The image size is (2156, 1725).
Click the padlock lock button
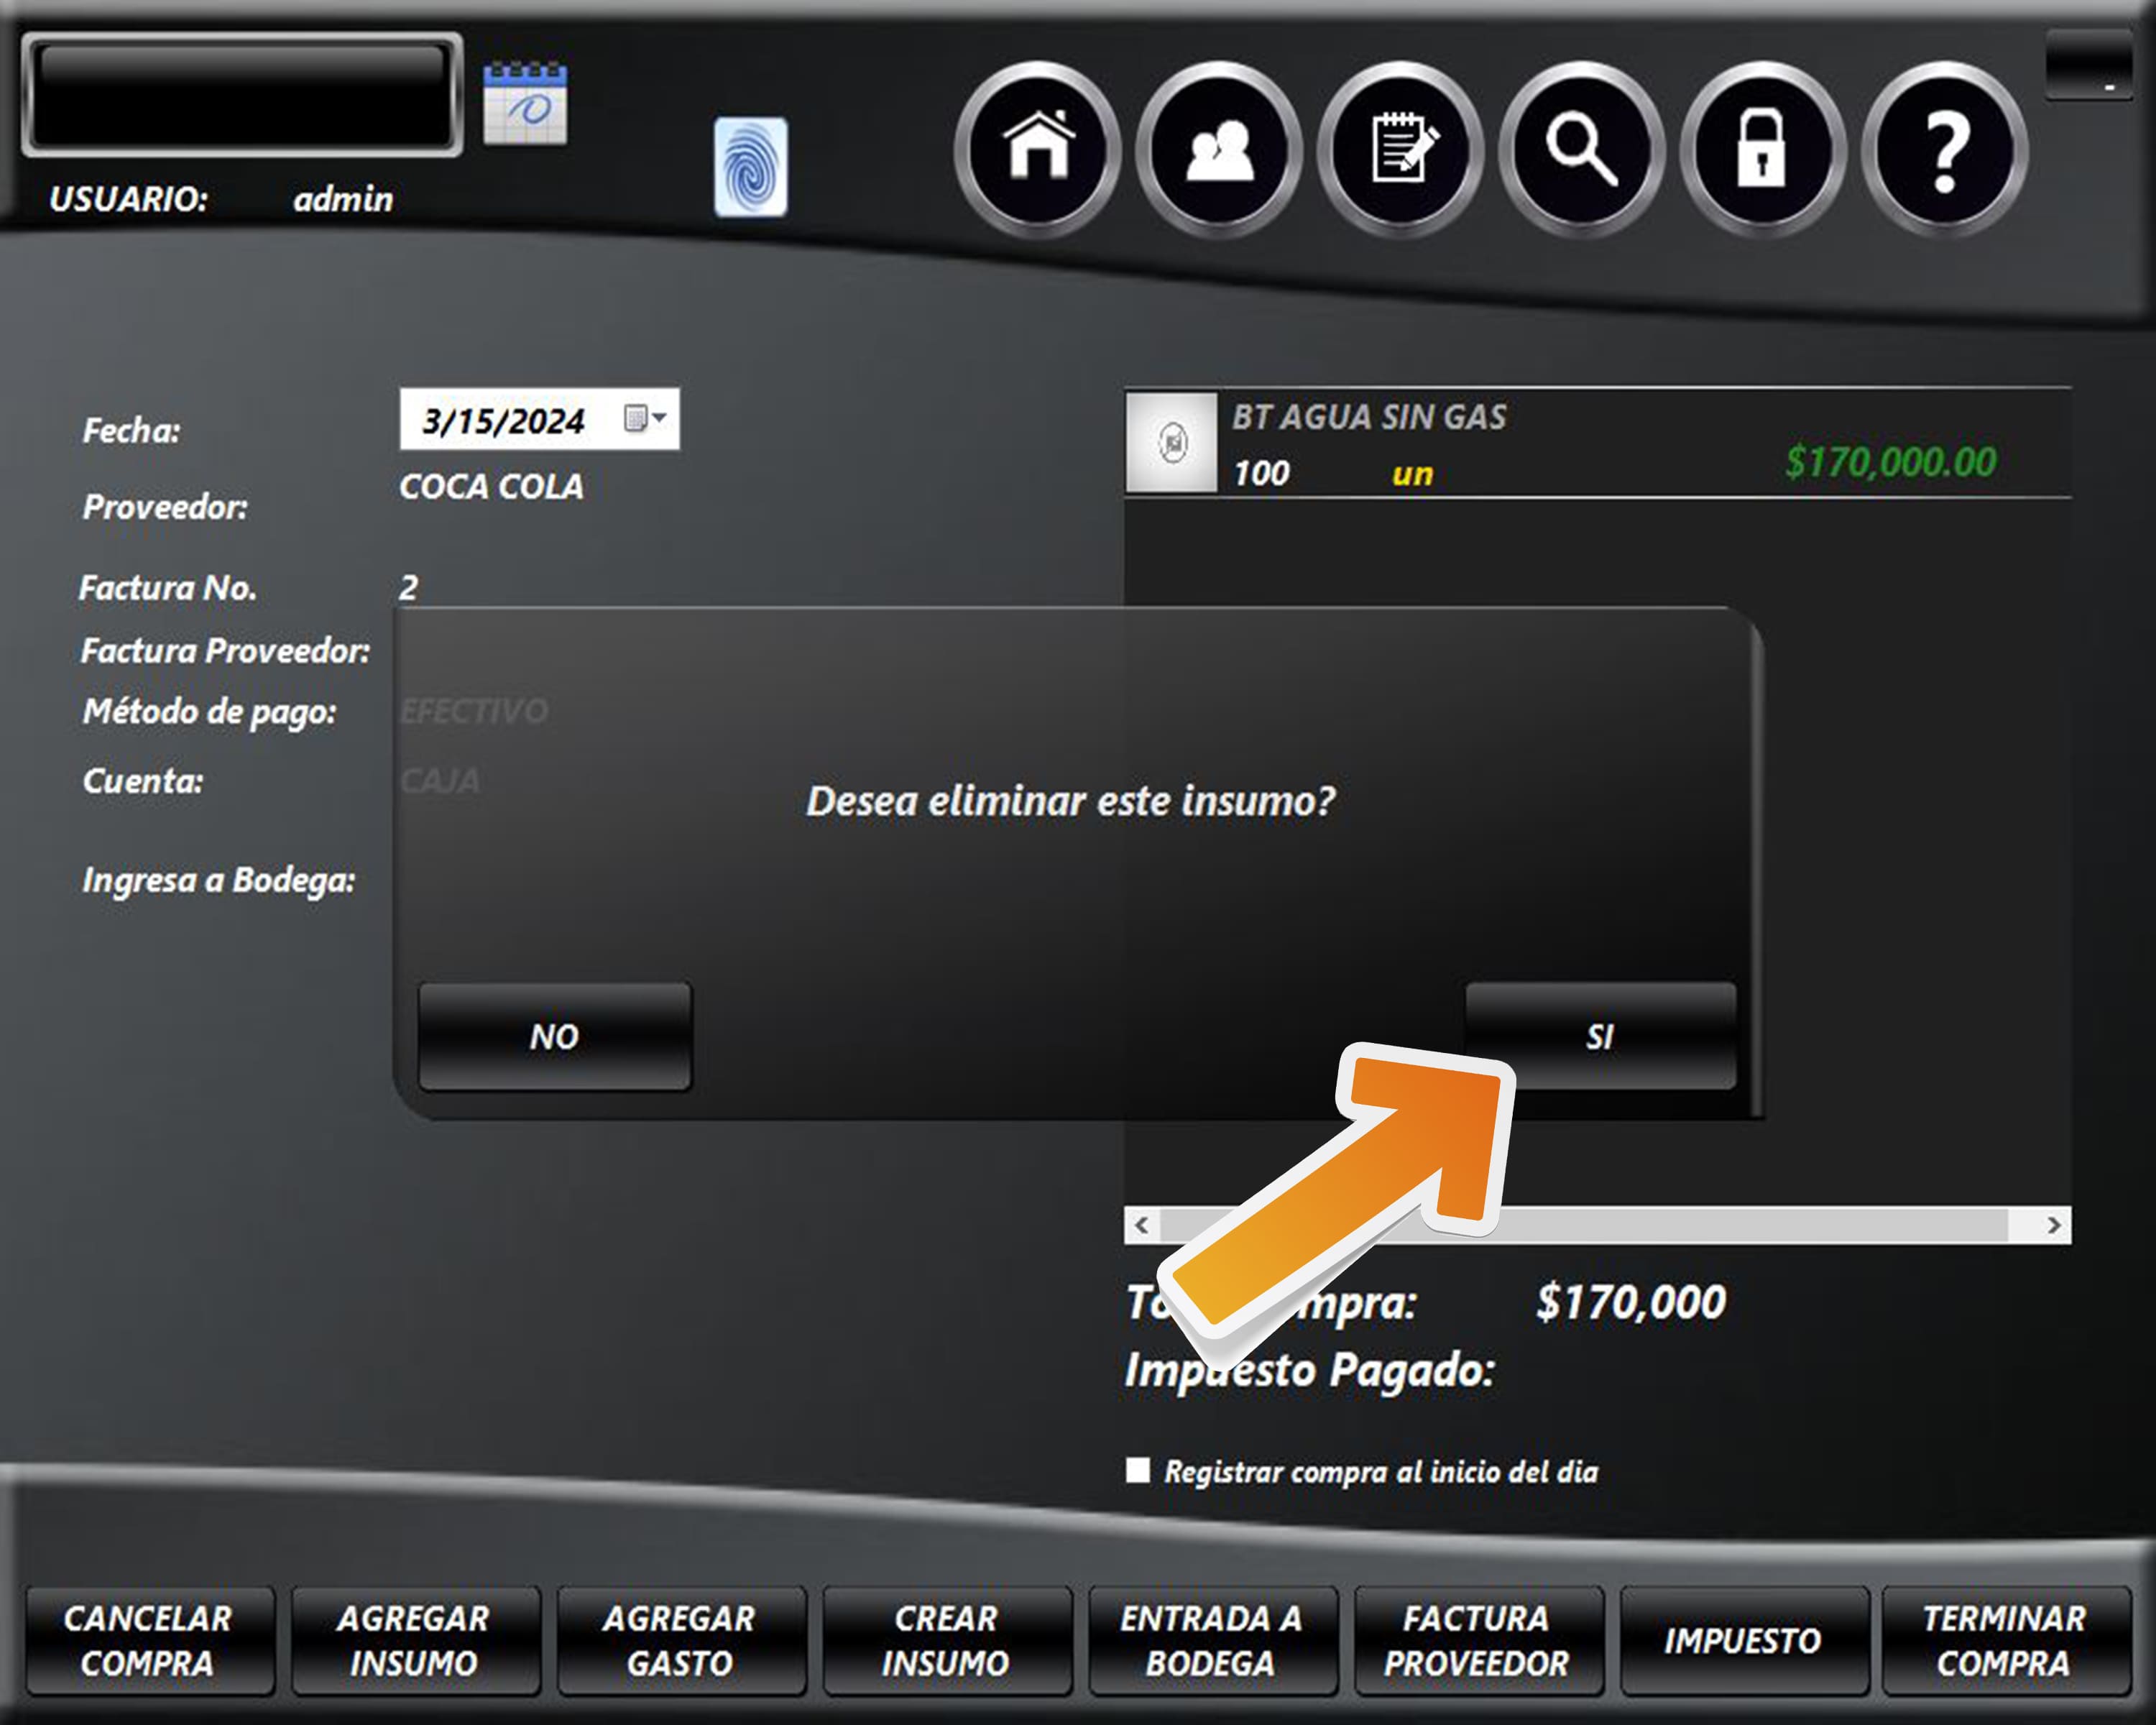click(1762, 149)
